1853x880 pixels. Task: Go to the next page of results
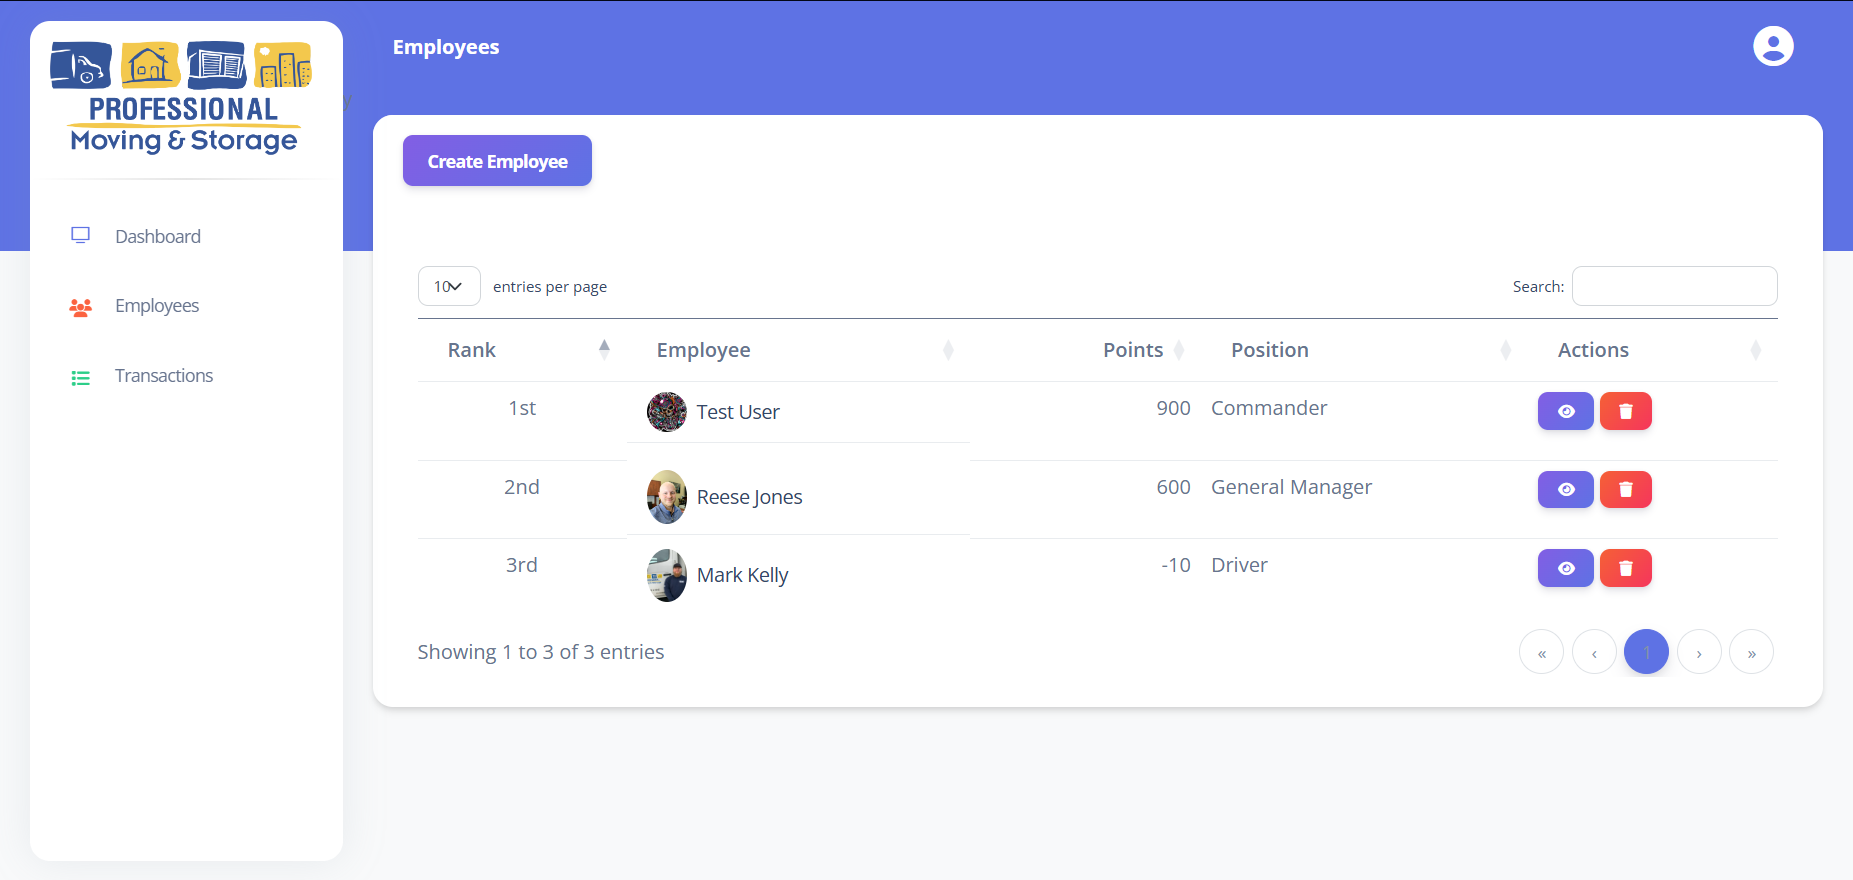click(1698, 652)
